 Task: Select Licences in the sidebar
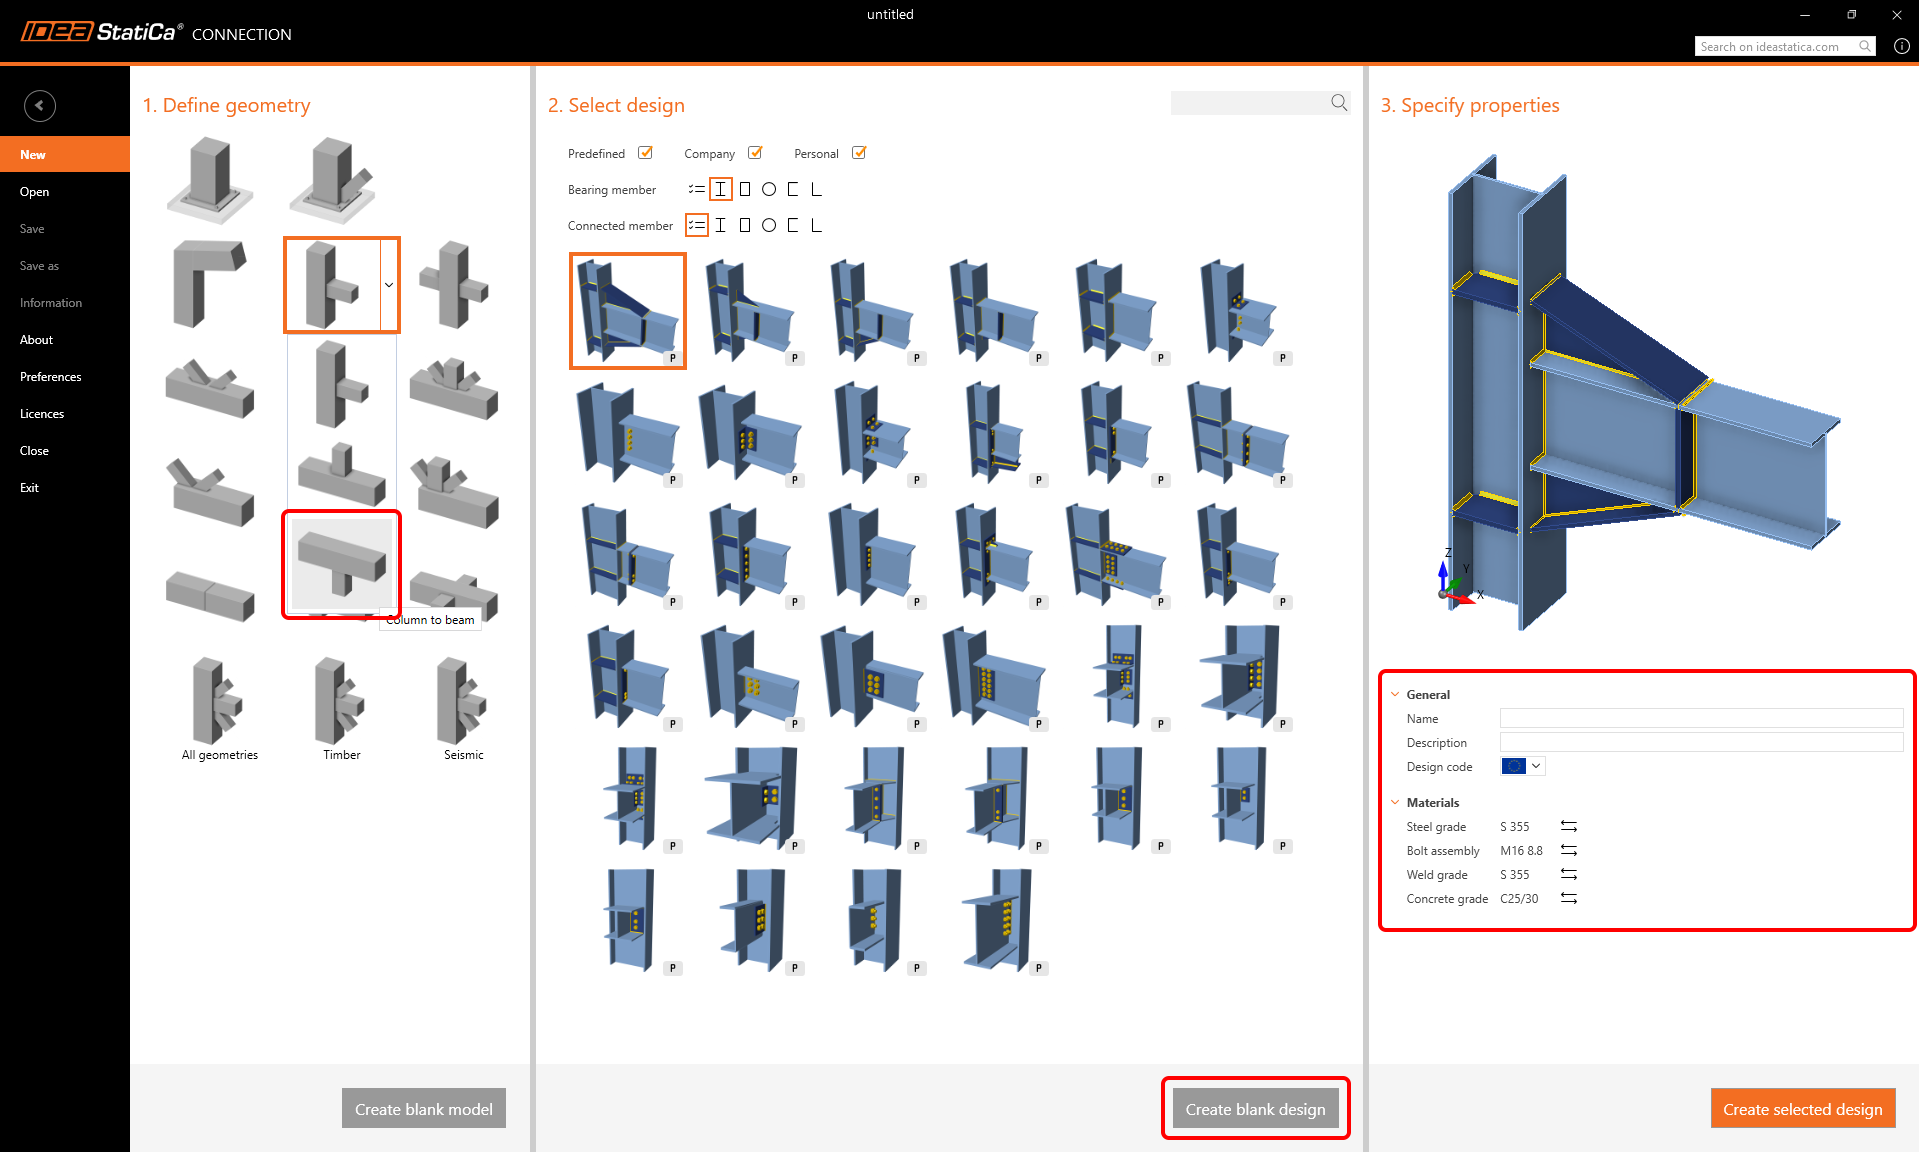tap(42, 414)
